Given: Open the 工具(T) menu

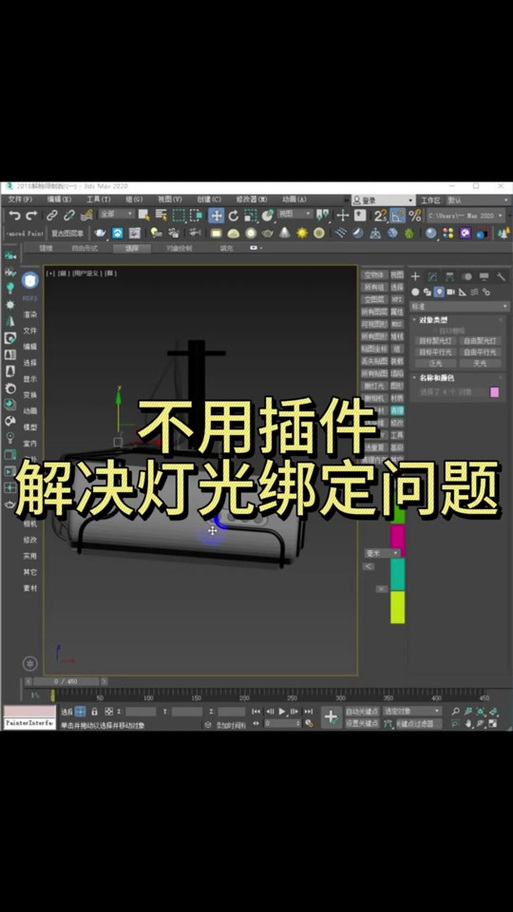Looking at the screenshot, I should click(x=98, y=200).
